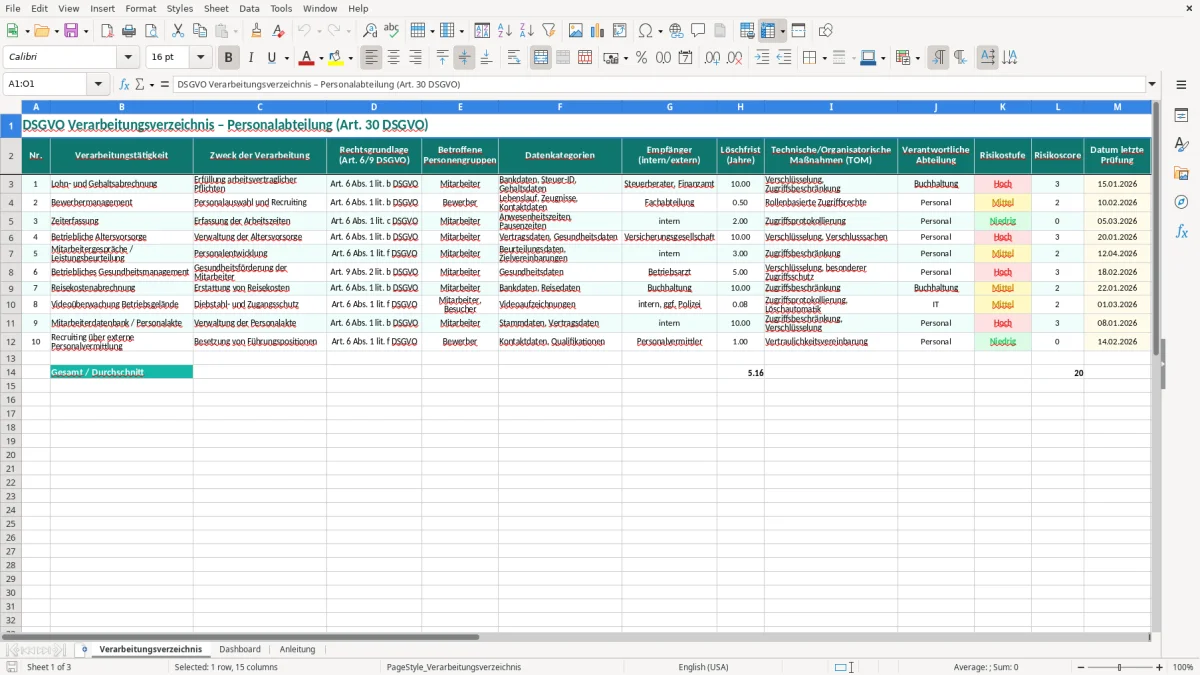Viewport: 1200px width, 675px height.
Task: Open Print Preview via toolbar icon
Action: [151, 31]
